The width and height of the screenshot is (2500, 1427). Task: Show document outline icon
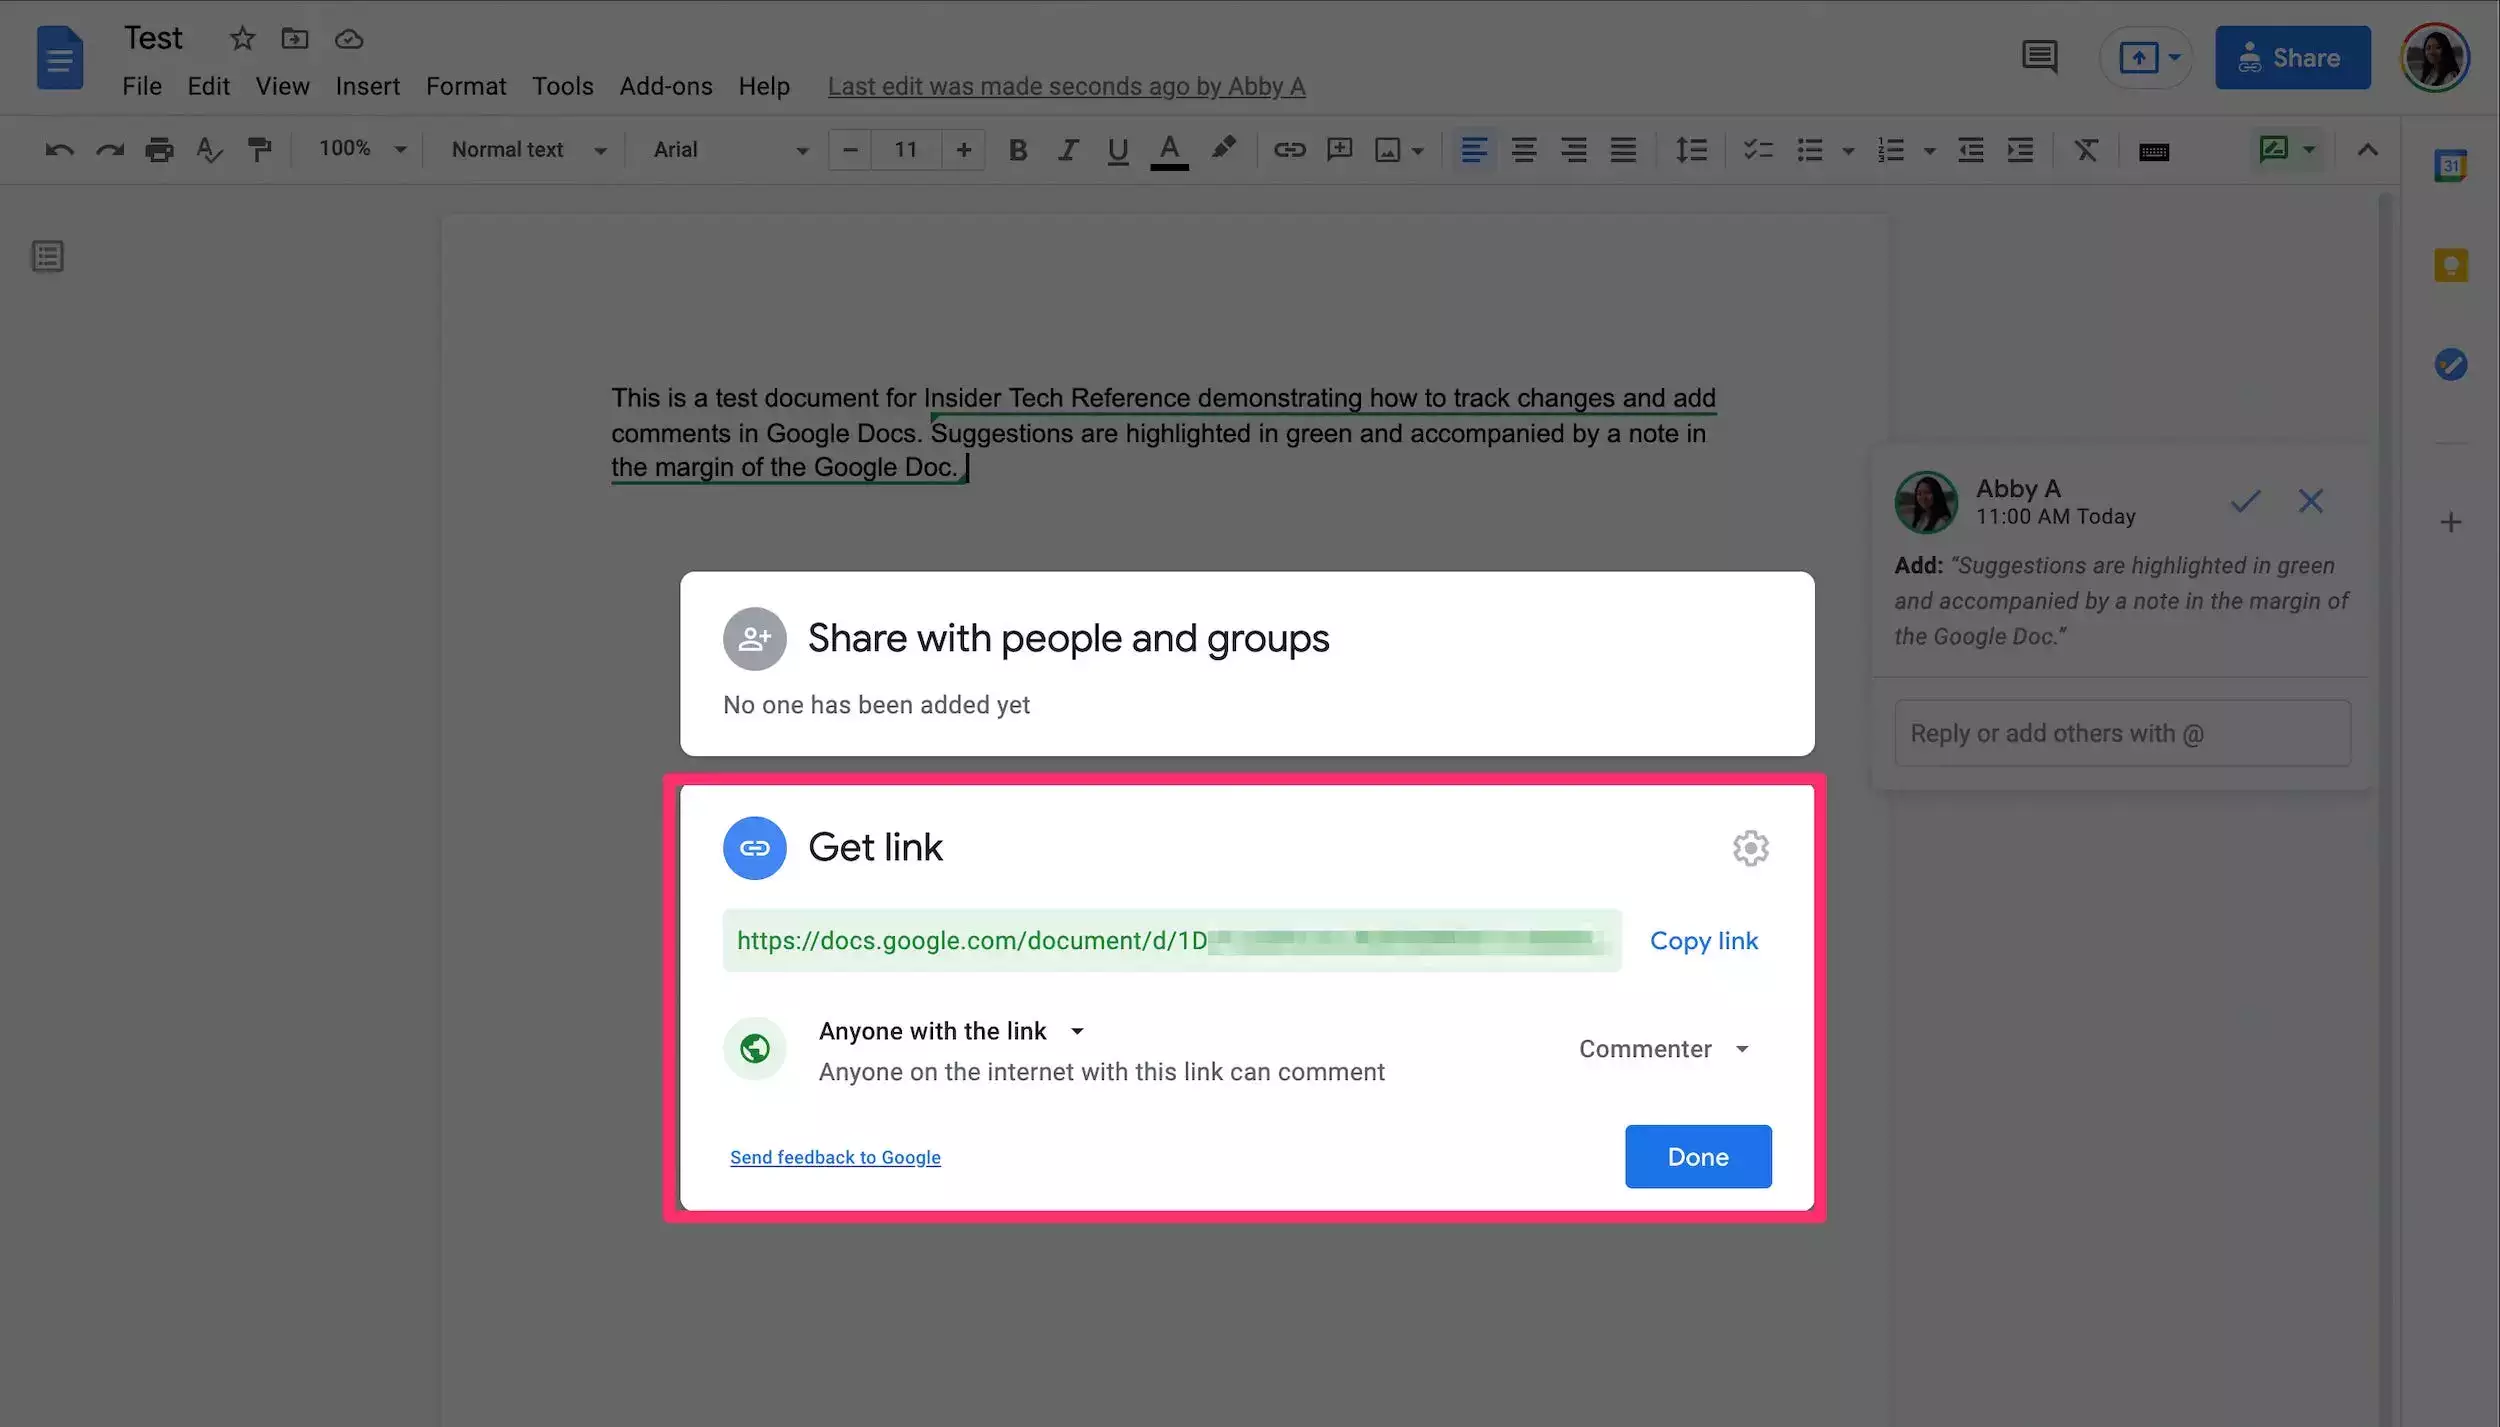point(48,257)
